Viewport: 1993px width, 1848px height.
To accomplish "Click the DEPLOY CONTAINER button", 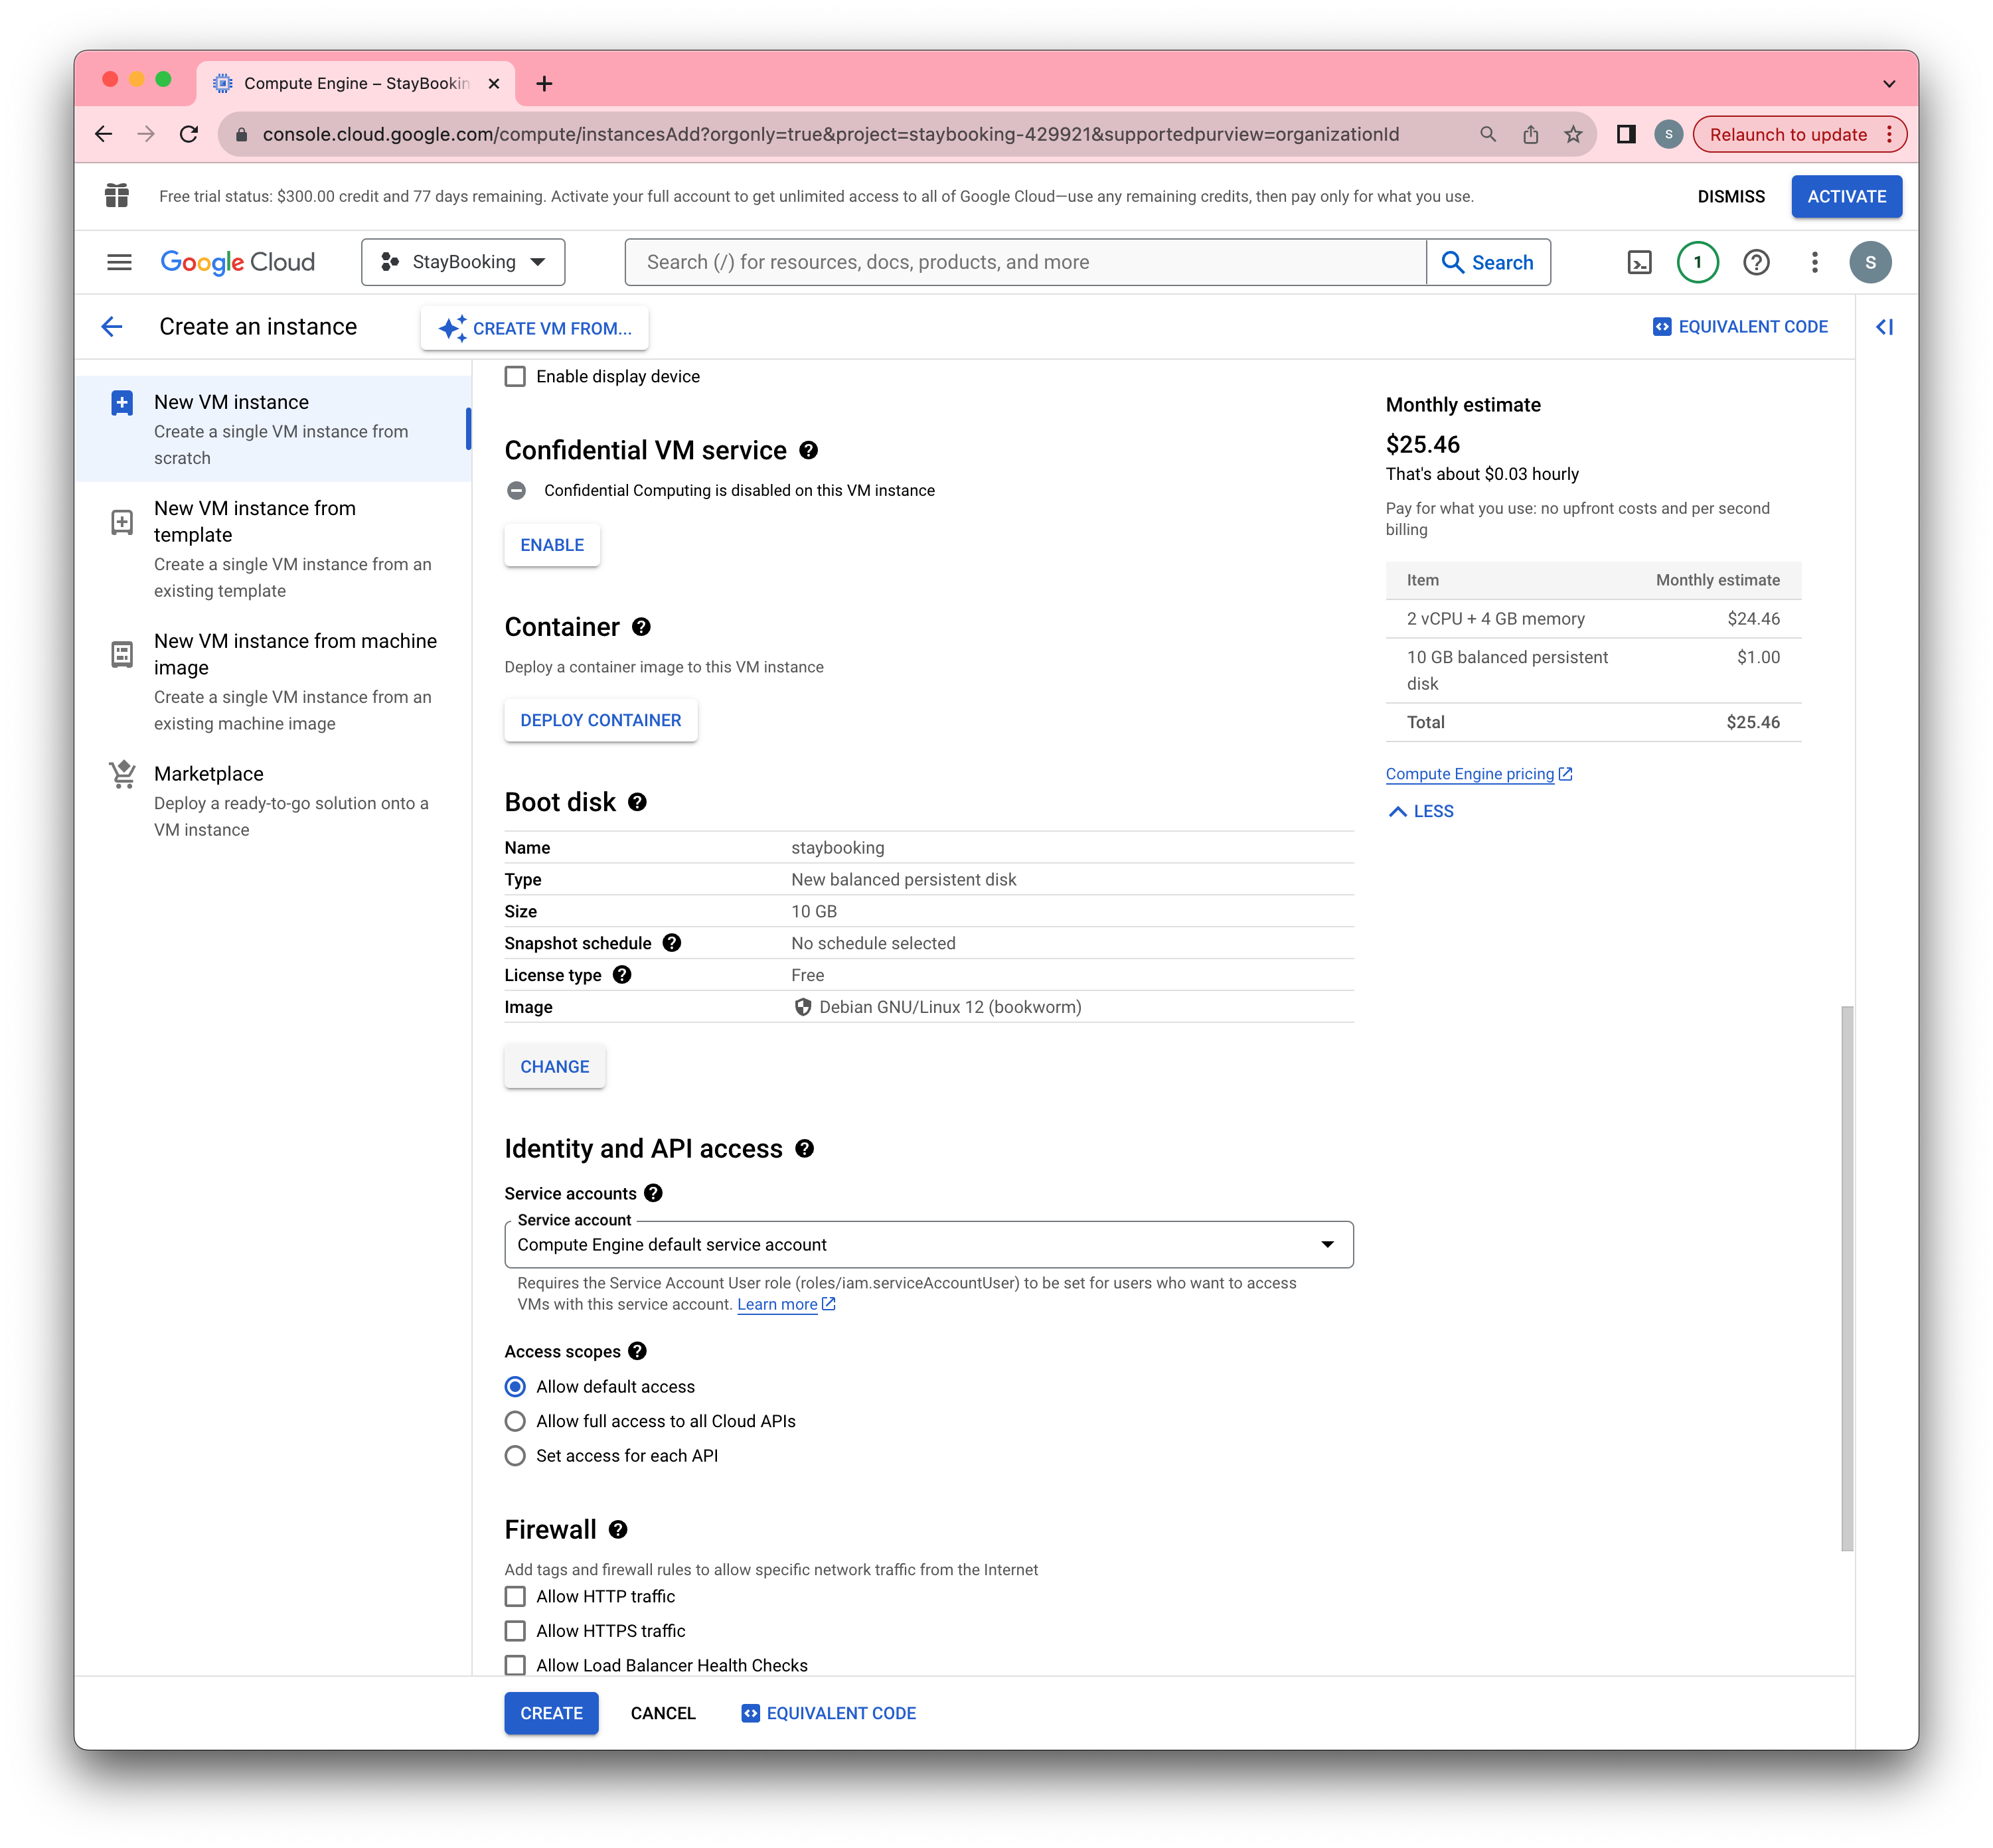I will pyautogui.click(x=600, y=720).
